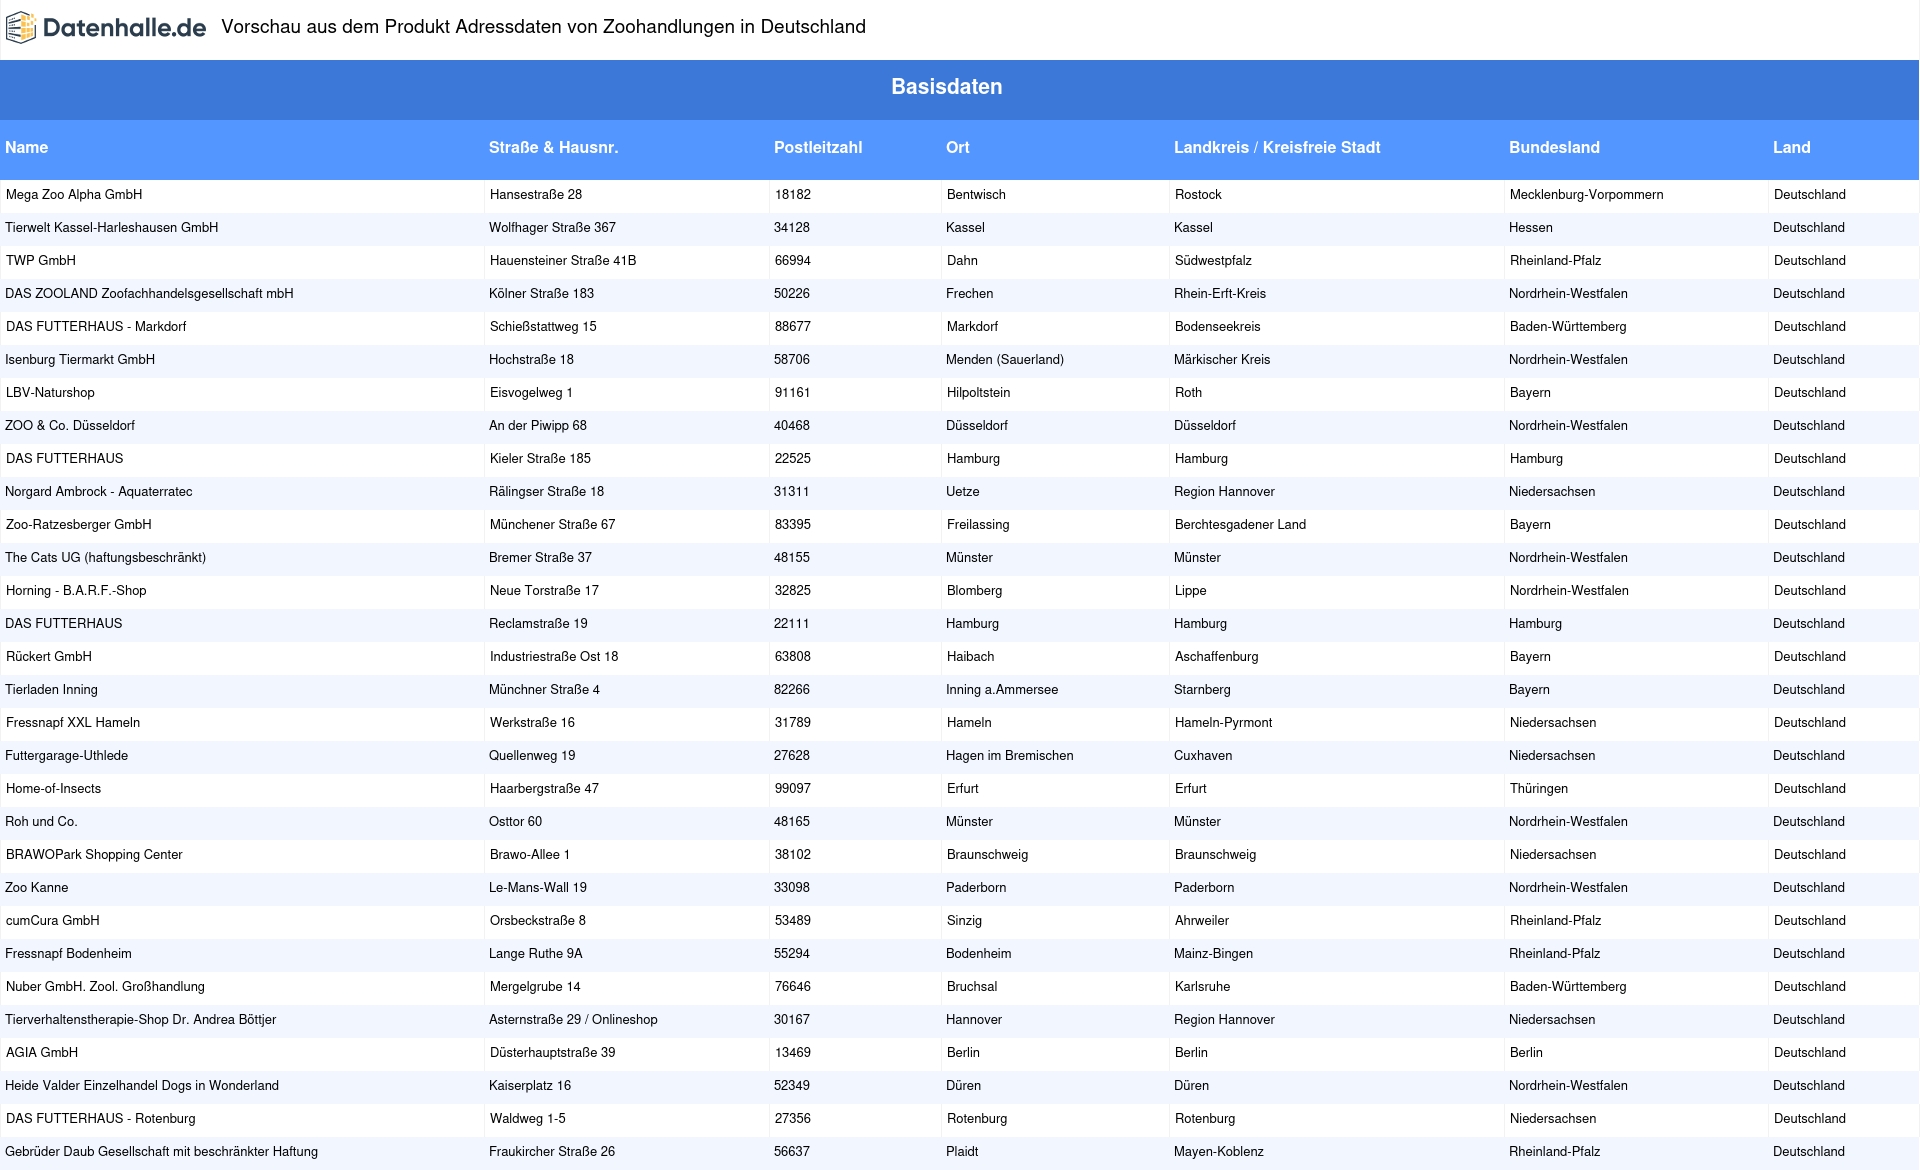The image size is (1920, 1170).
Task: Select Landkreis cell Berchtesgadener Land
Action: point(1240,525)
